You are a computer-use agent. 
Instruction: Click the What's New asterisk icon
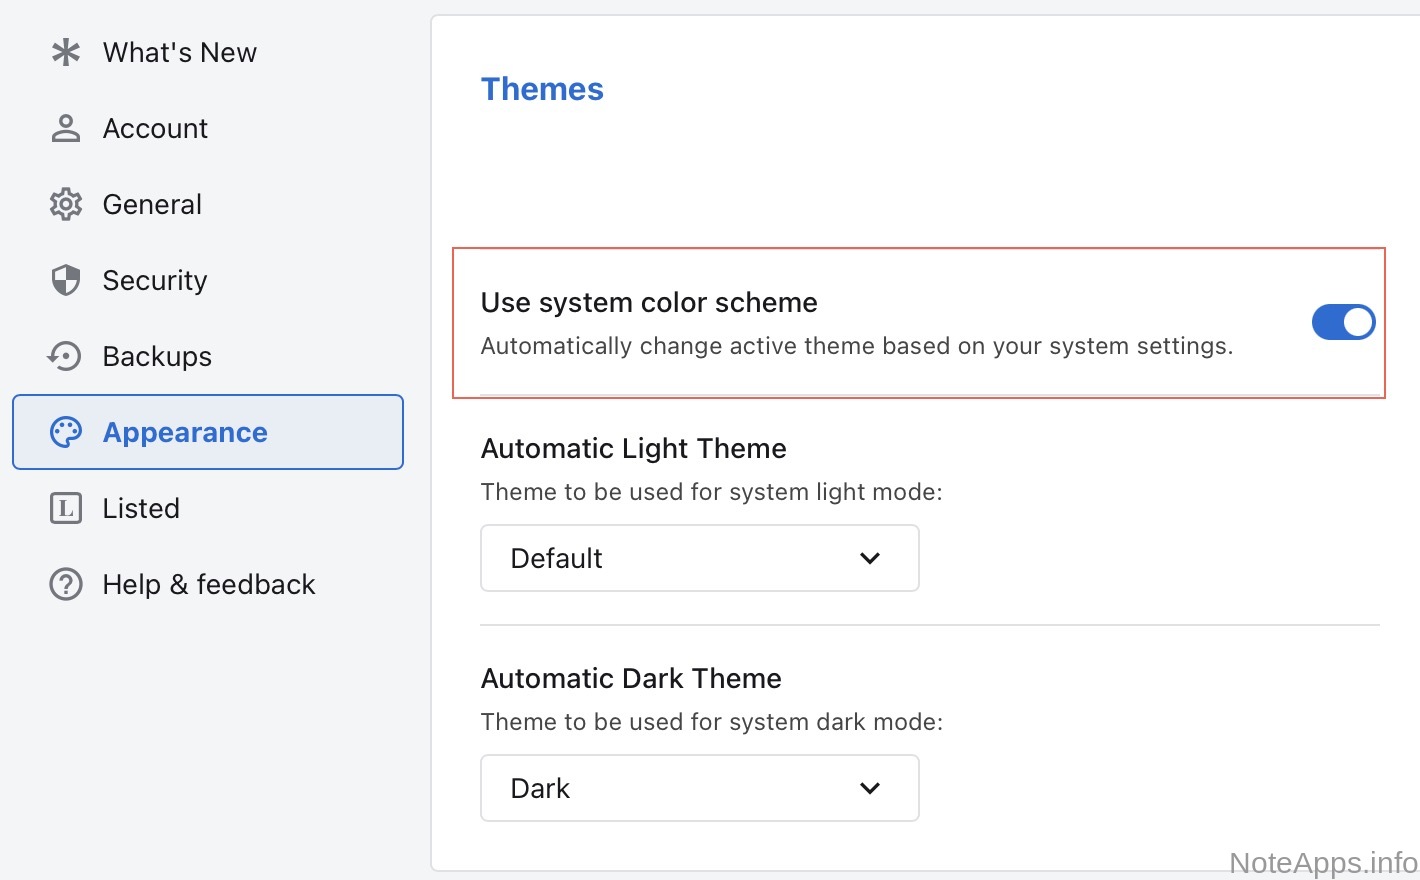coord(66,52)
